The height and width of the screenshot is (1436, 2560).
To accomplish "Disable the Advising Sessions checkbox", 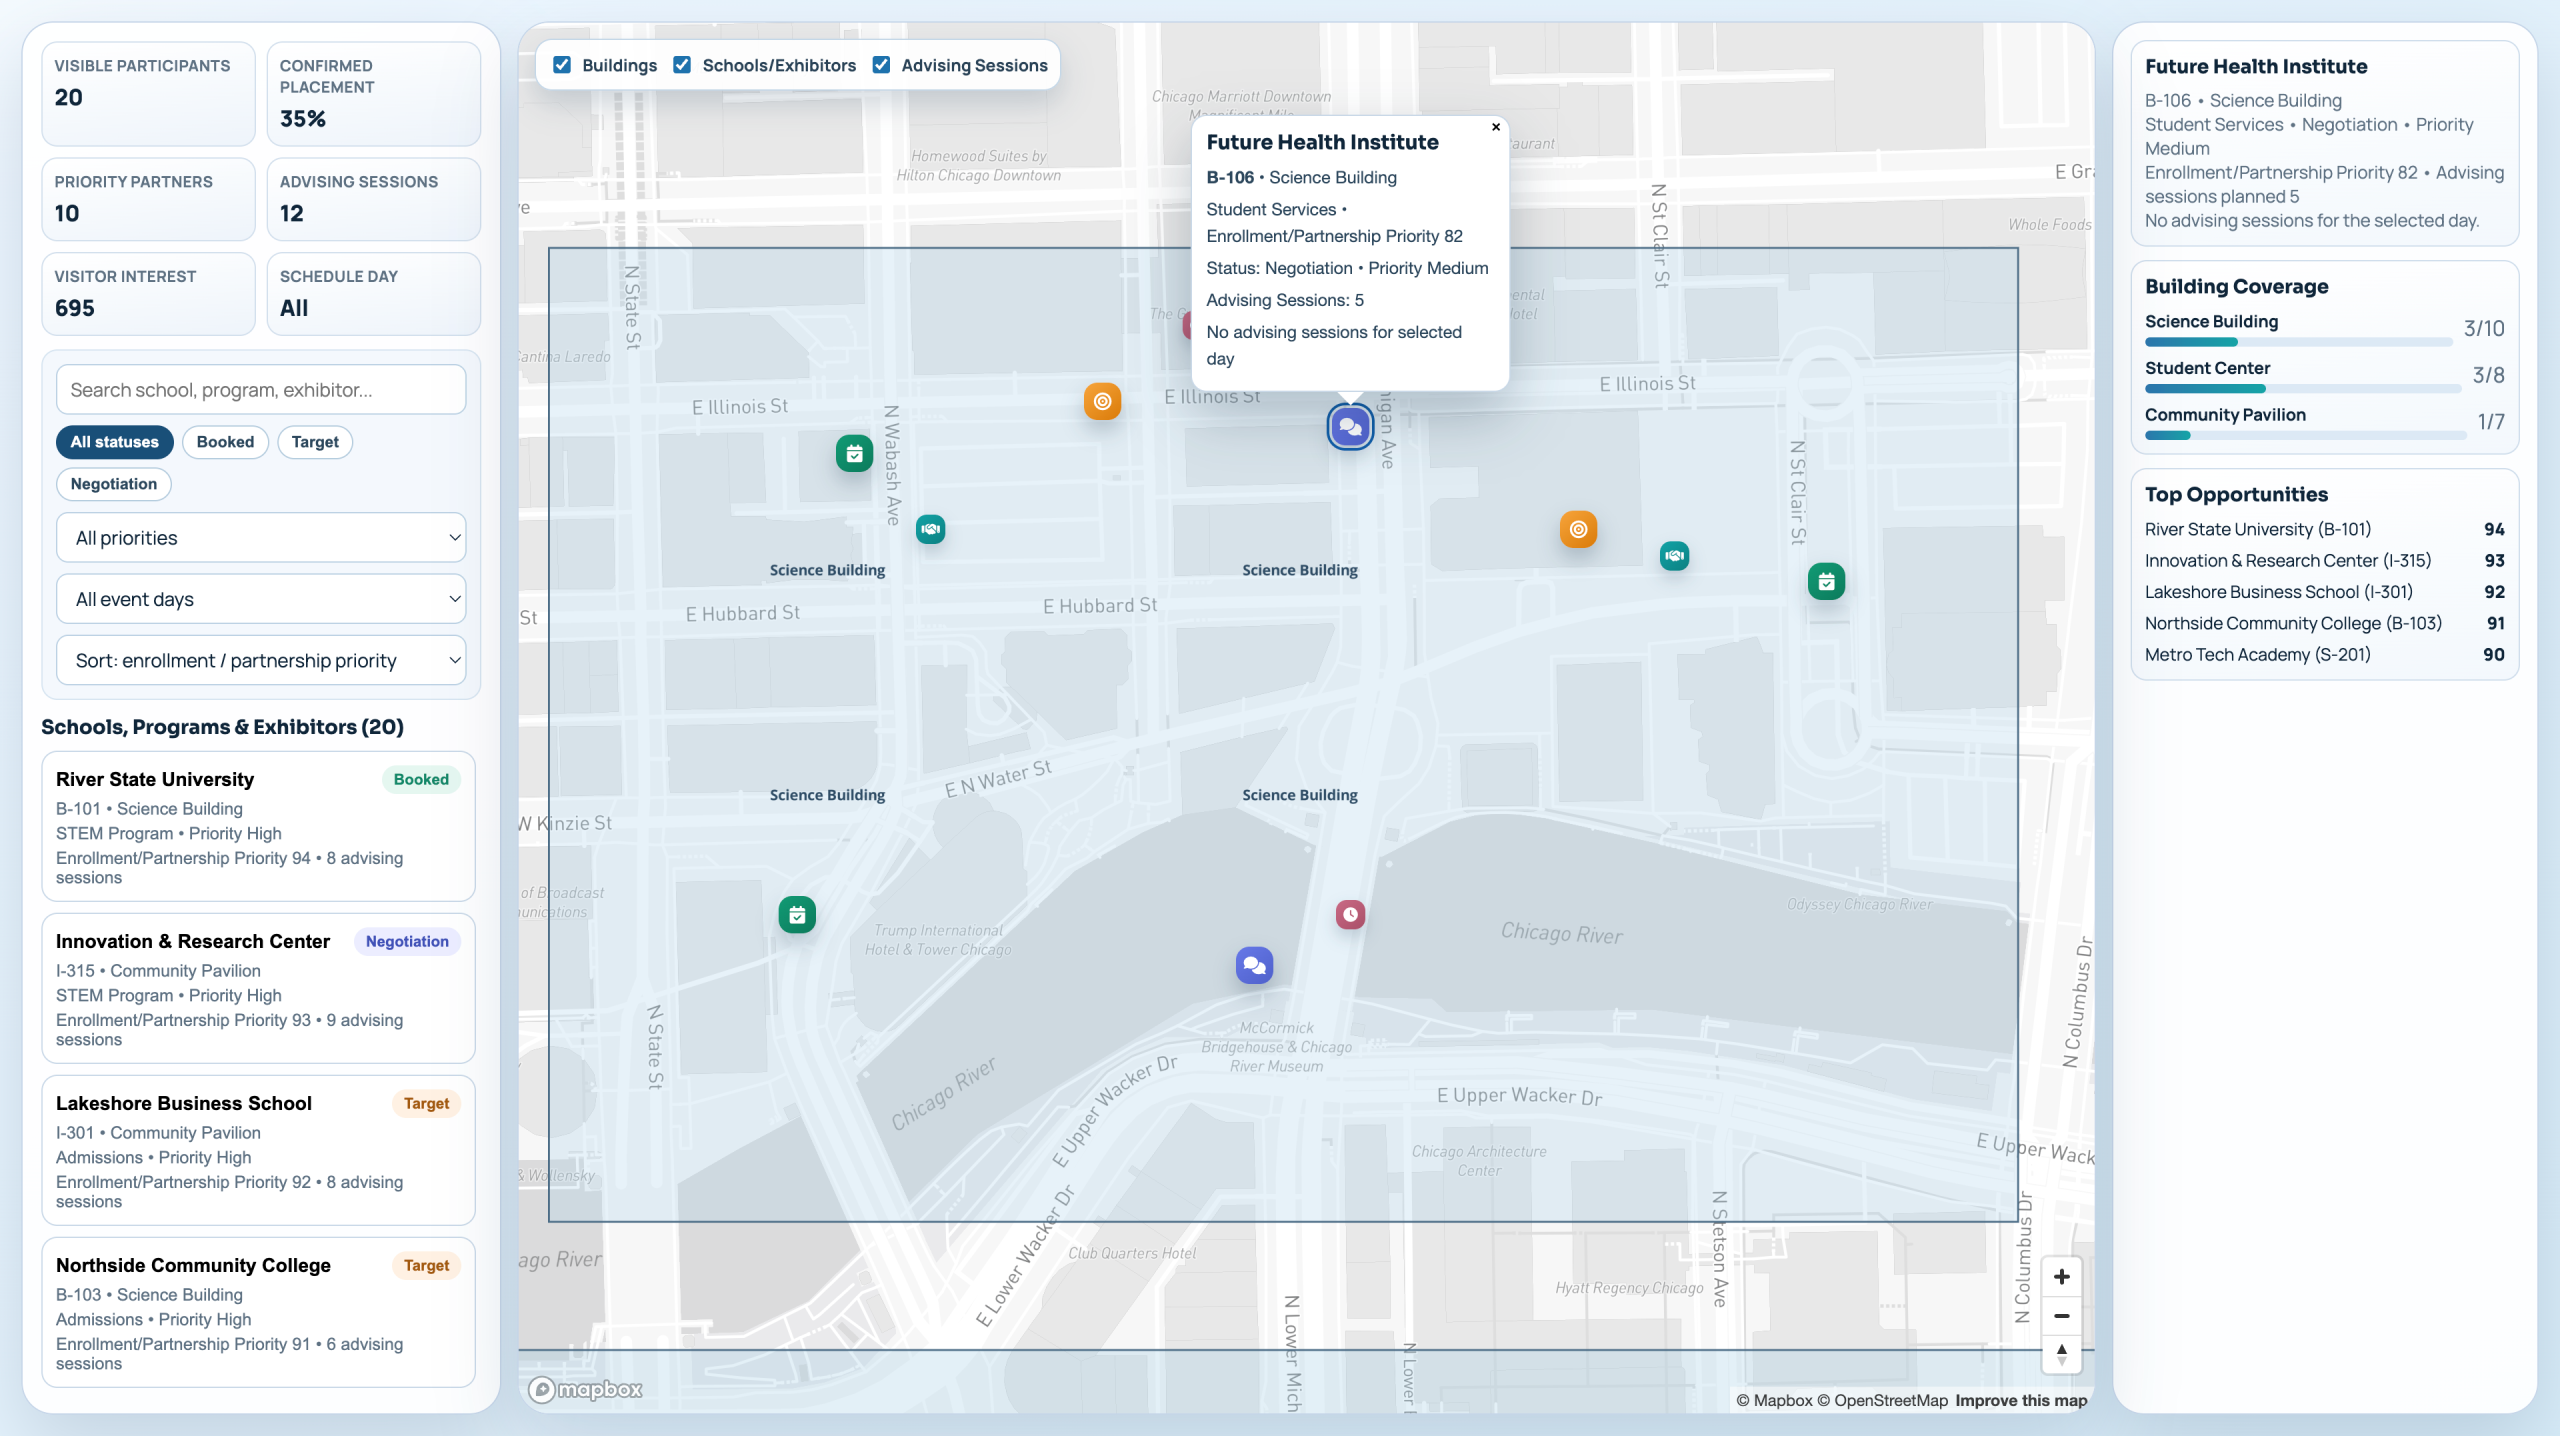I will tap(881, 64).
